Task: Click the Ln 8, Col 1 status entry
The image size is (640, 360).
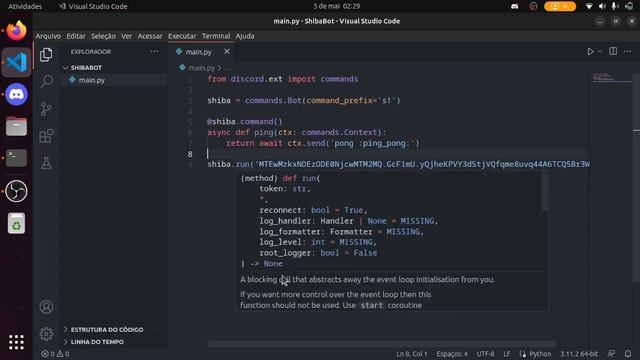Action: (411, 354)
